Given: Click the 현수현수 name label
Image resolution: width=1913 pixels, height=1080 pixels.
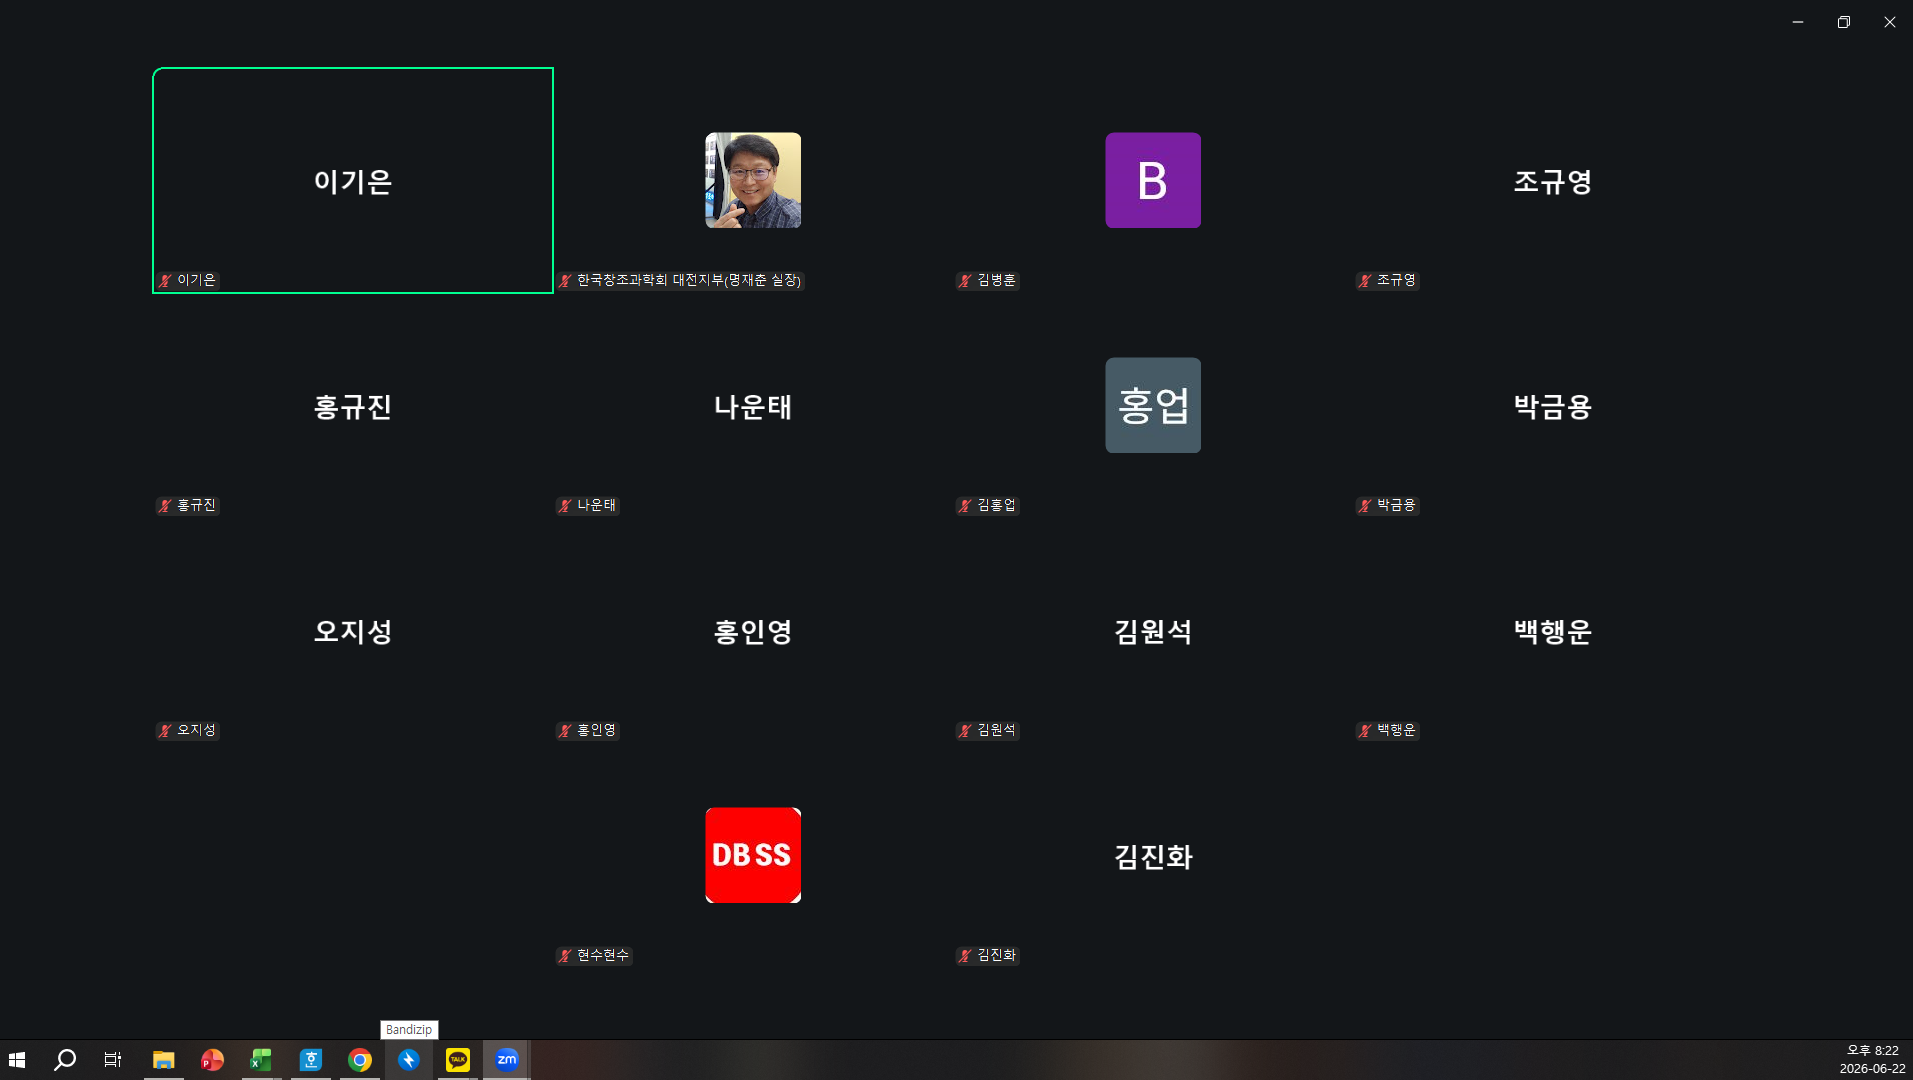Looking at the screenshot, I should 603,956.
